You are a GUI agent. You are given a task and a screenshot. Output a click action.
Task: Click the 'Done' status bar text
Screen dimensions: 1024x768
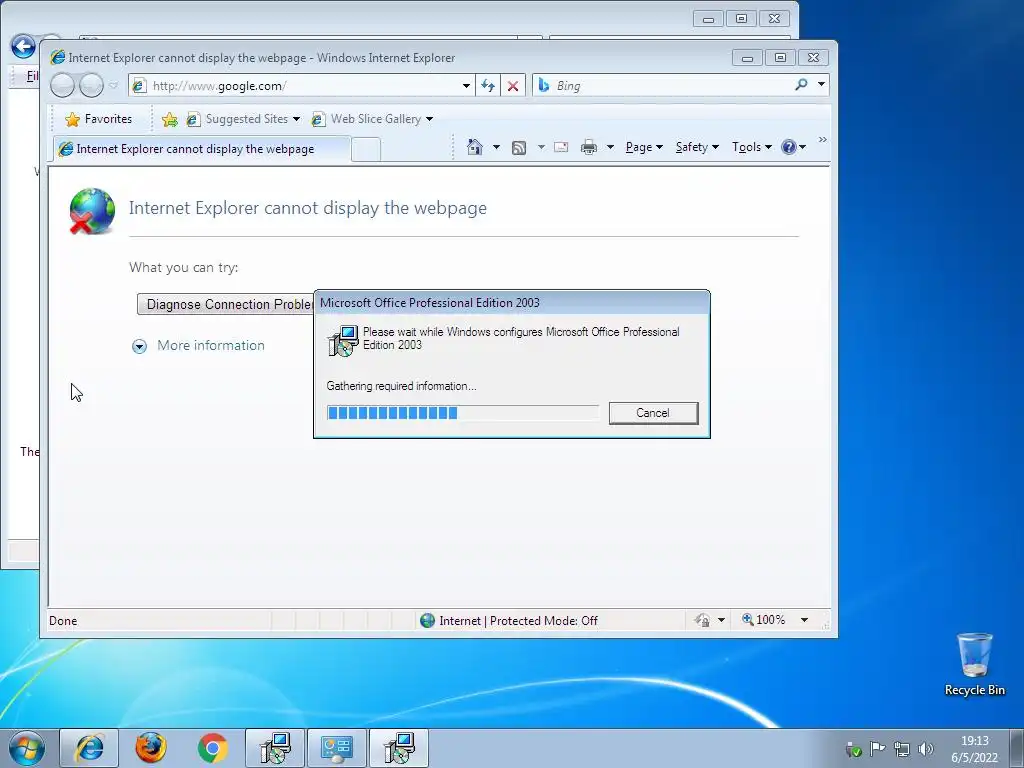(63, 620)
